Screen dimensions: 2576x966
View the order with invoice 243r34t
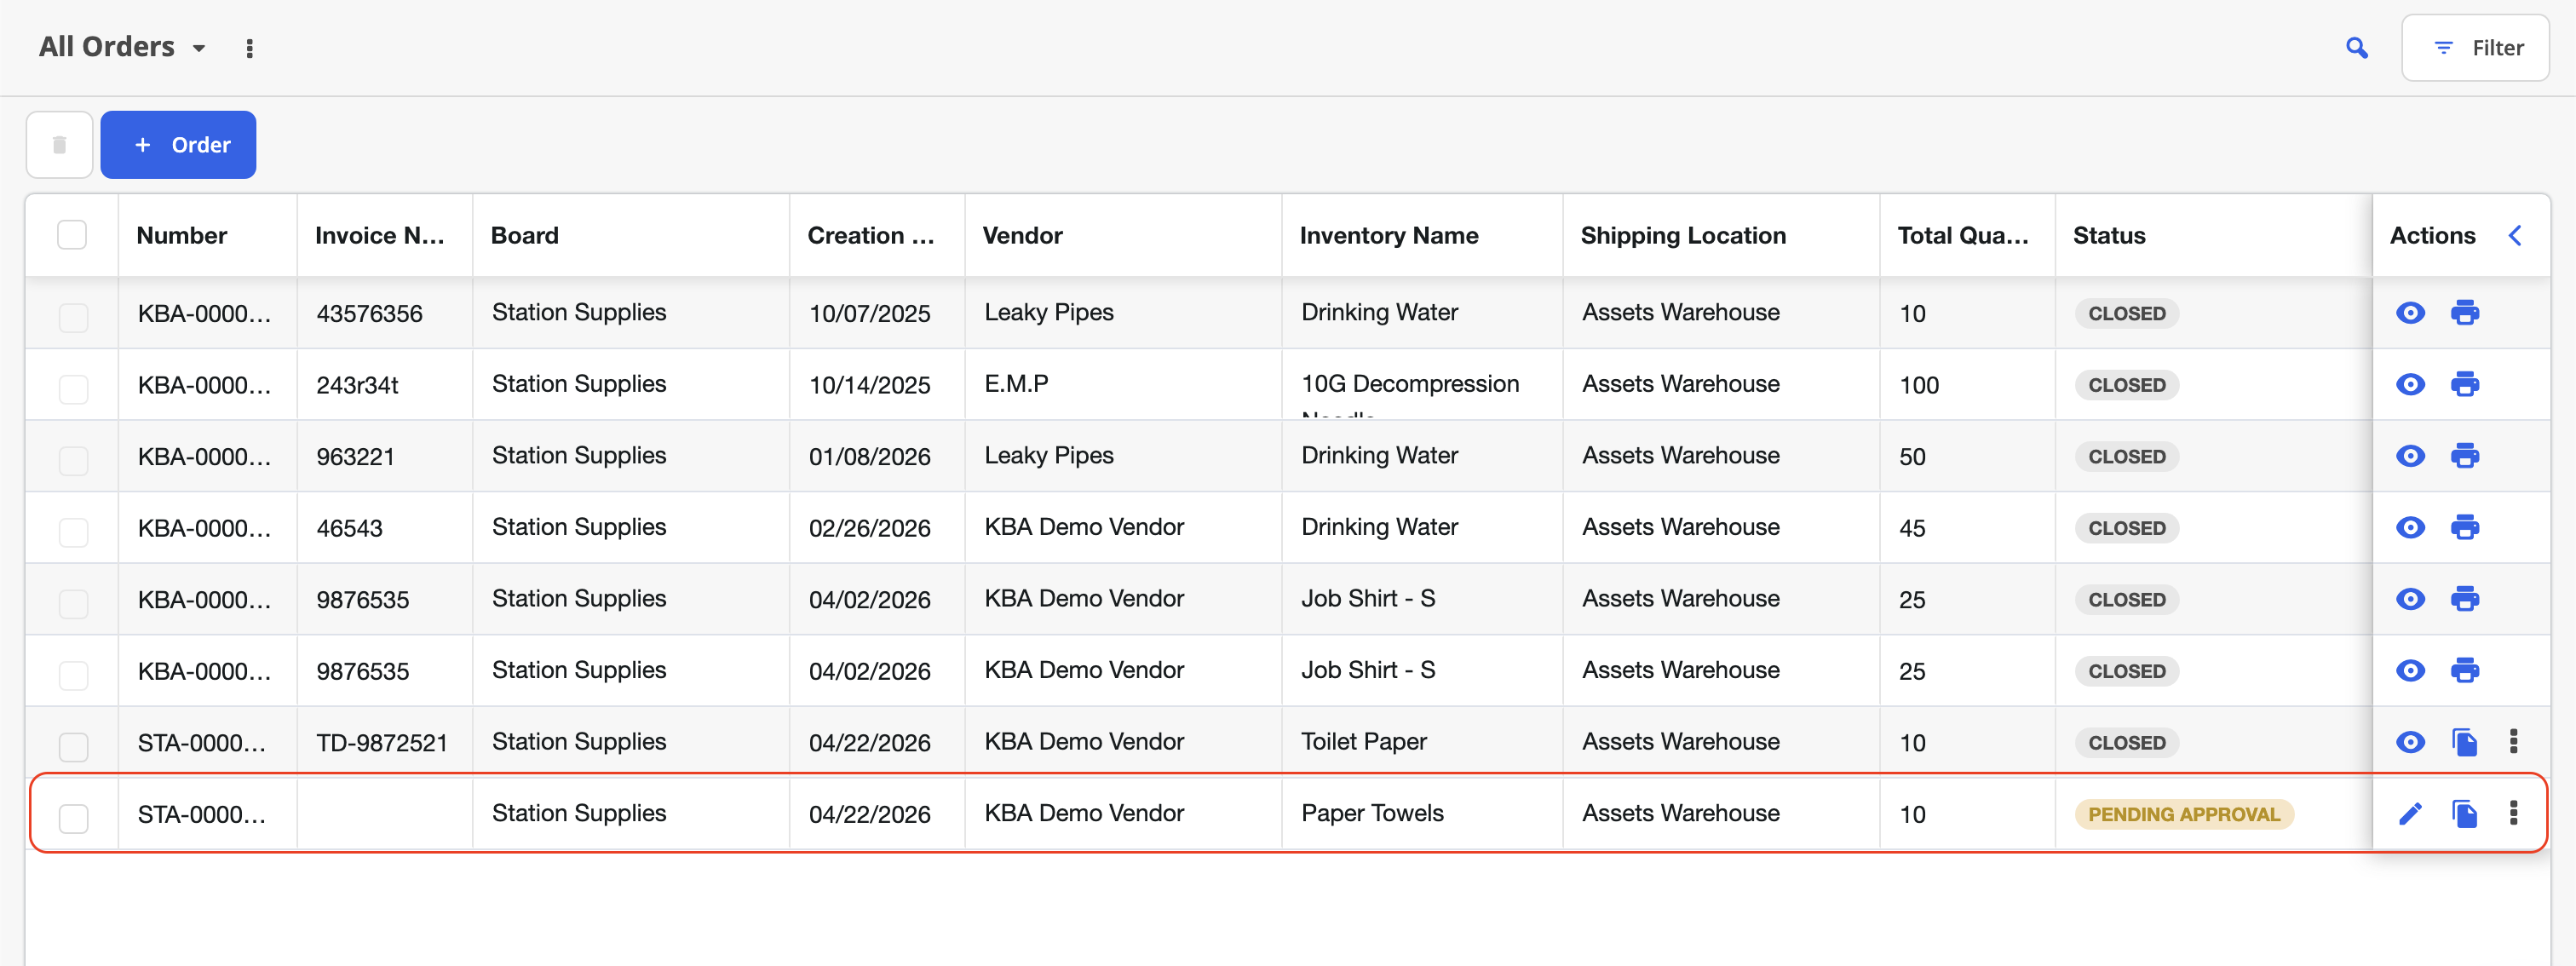2410,384
